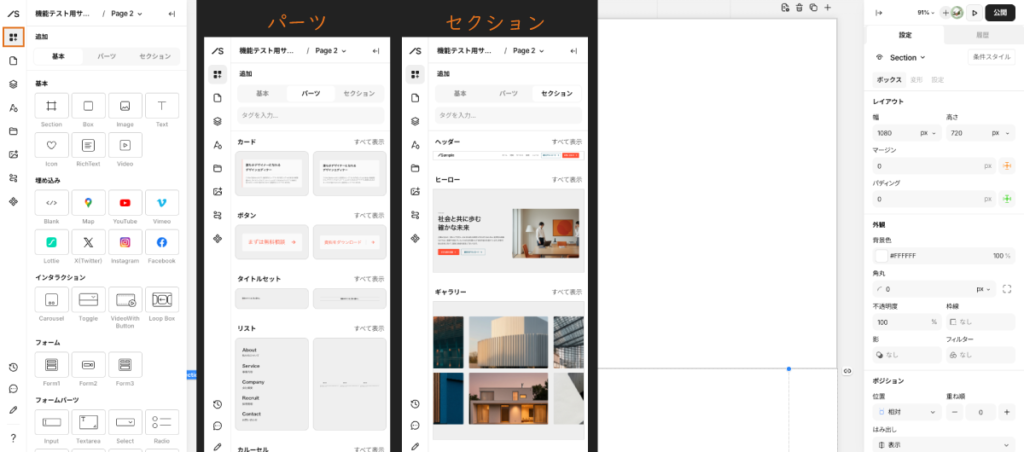Open the corner radius px unit dropdown
This screenshot has width=1024, height=452.
coord(984,289)
